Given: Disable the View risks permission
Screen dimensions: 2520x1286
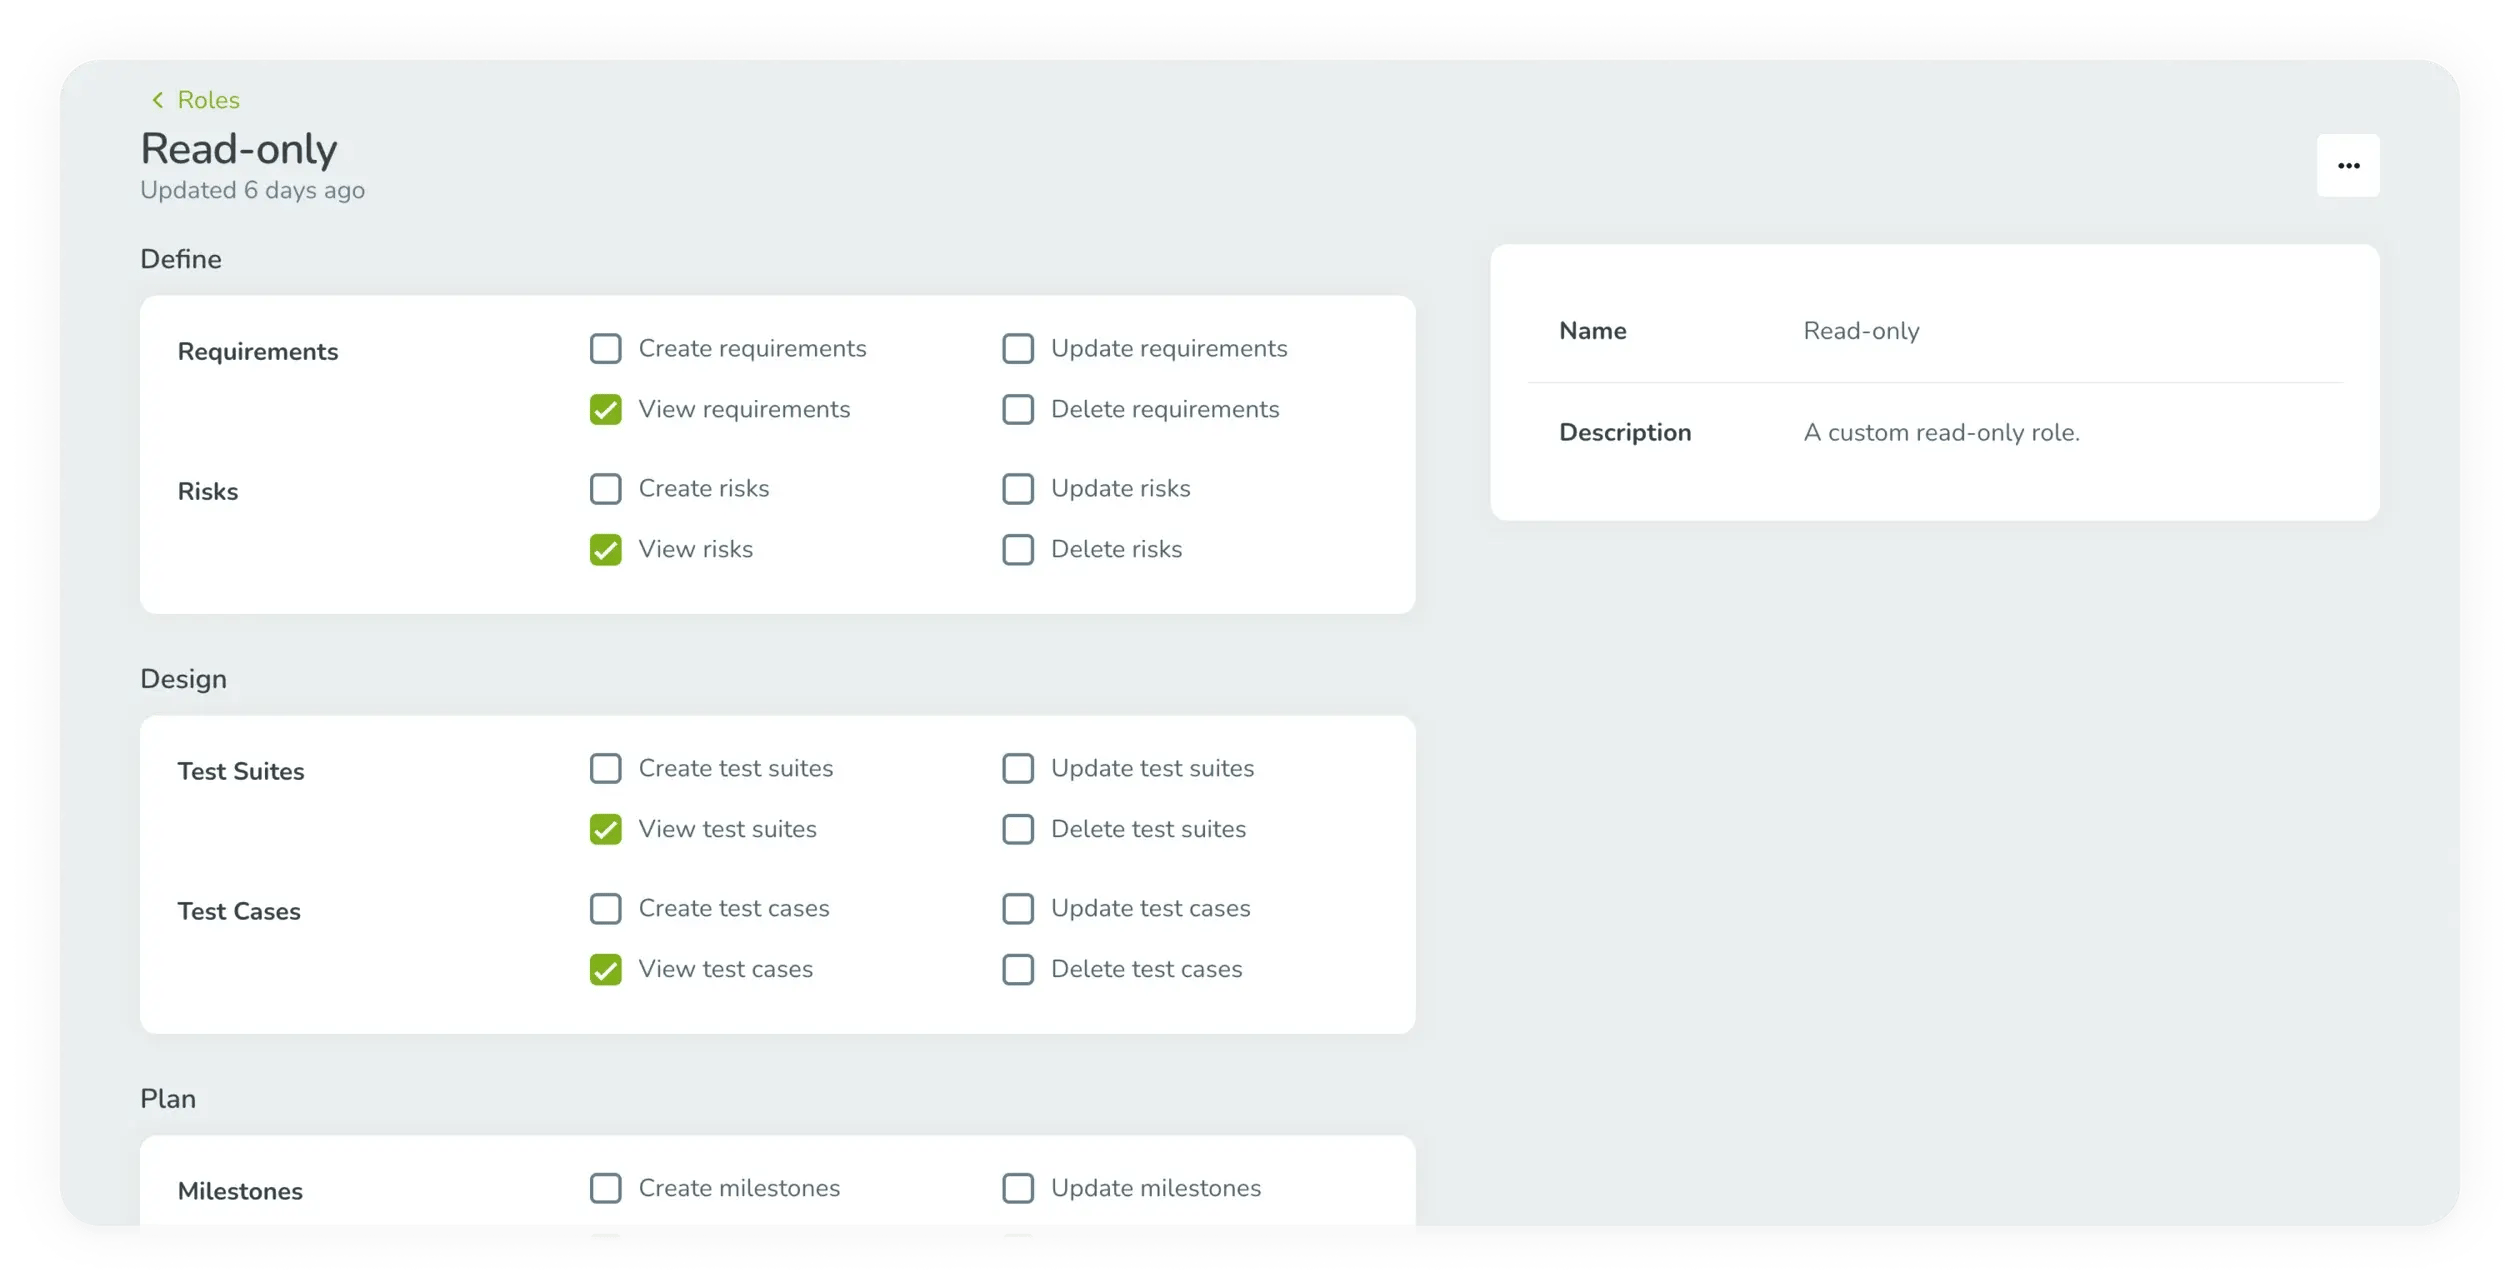Looking at the screenshot, I should click(605, 550).
